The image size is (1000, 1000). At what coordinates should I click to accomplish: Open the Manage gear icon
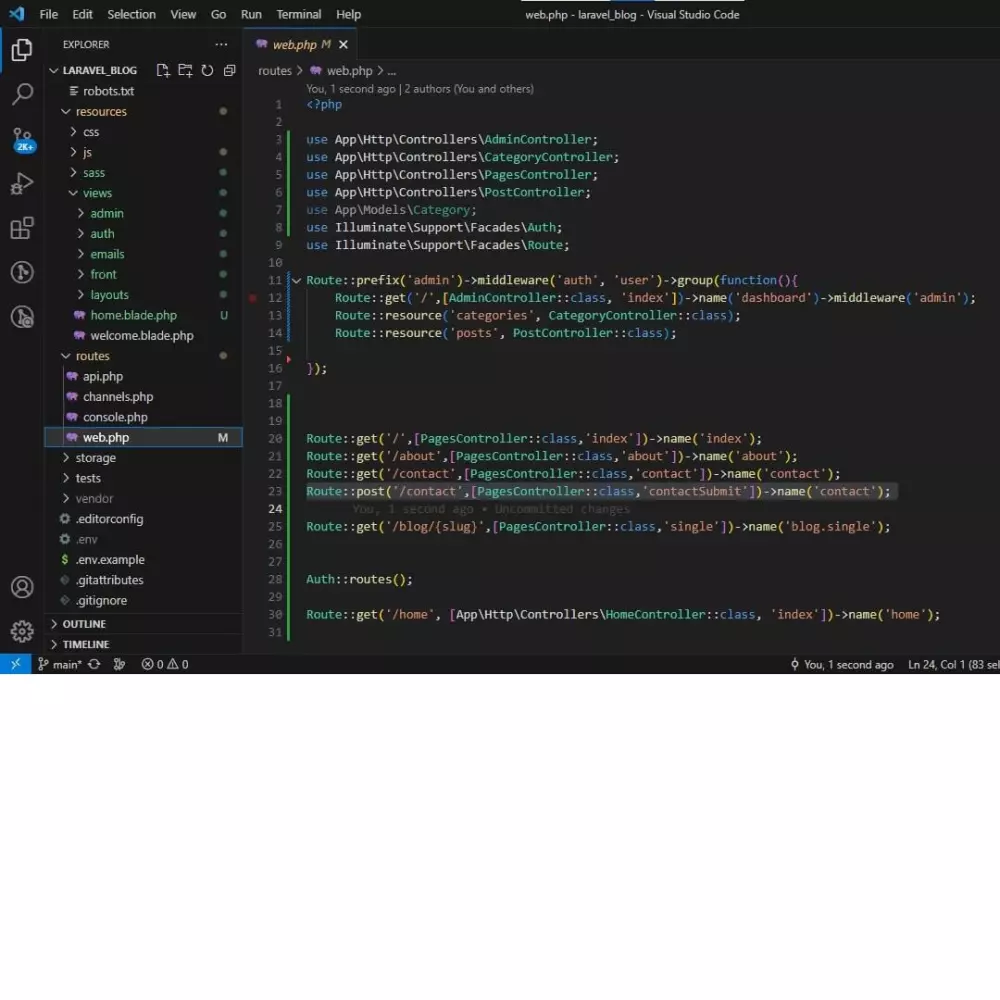(22, 631)
